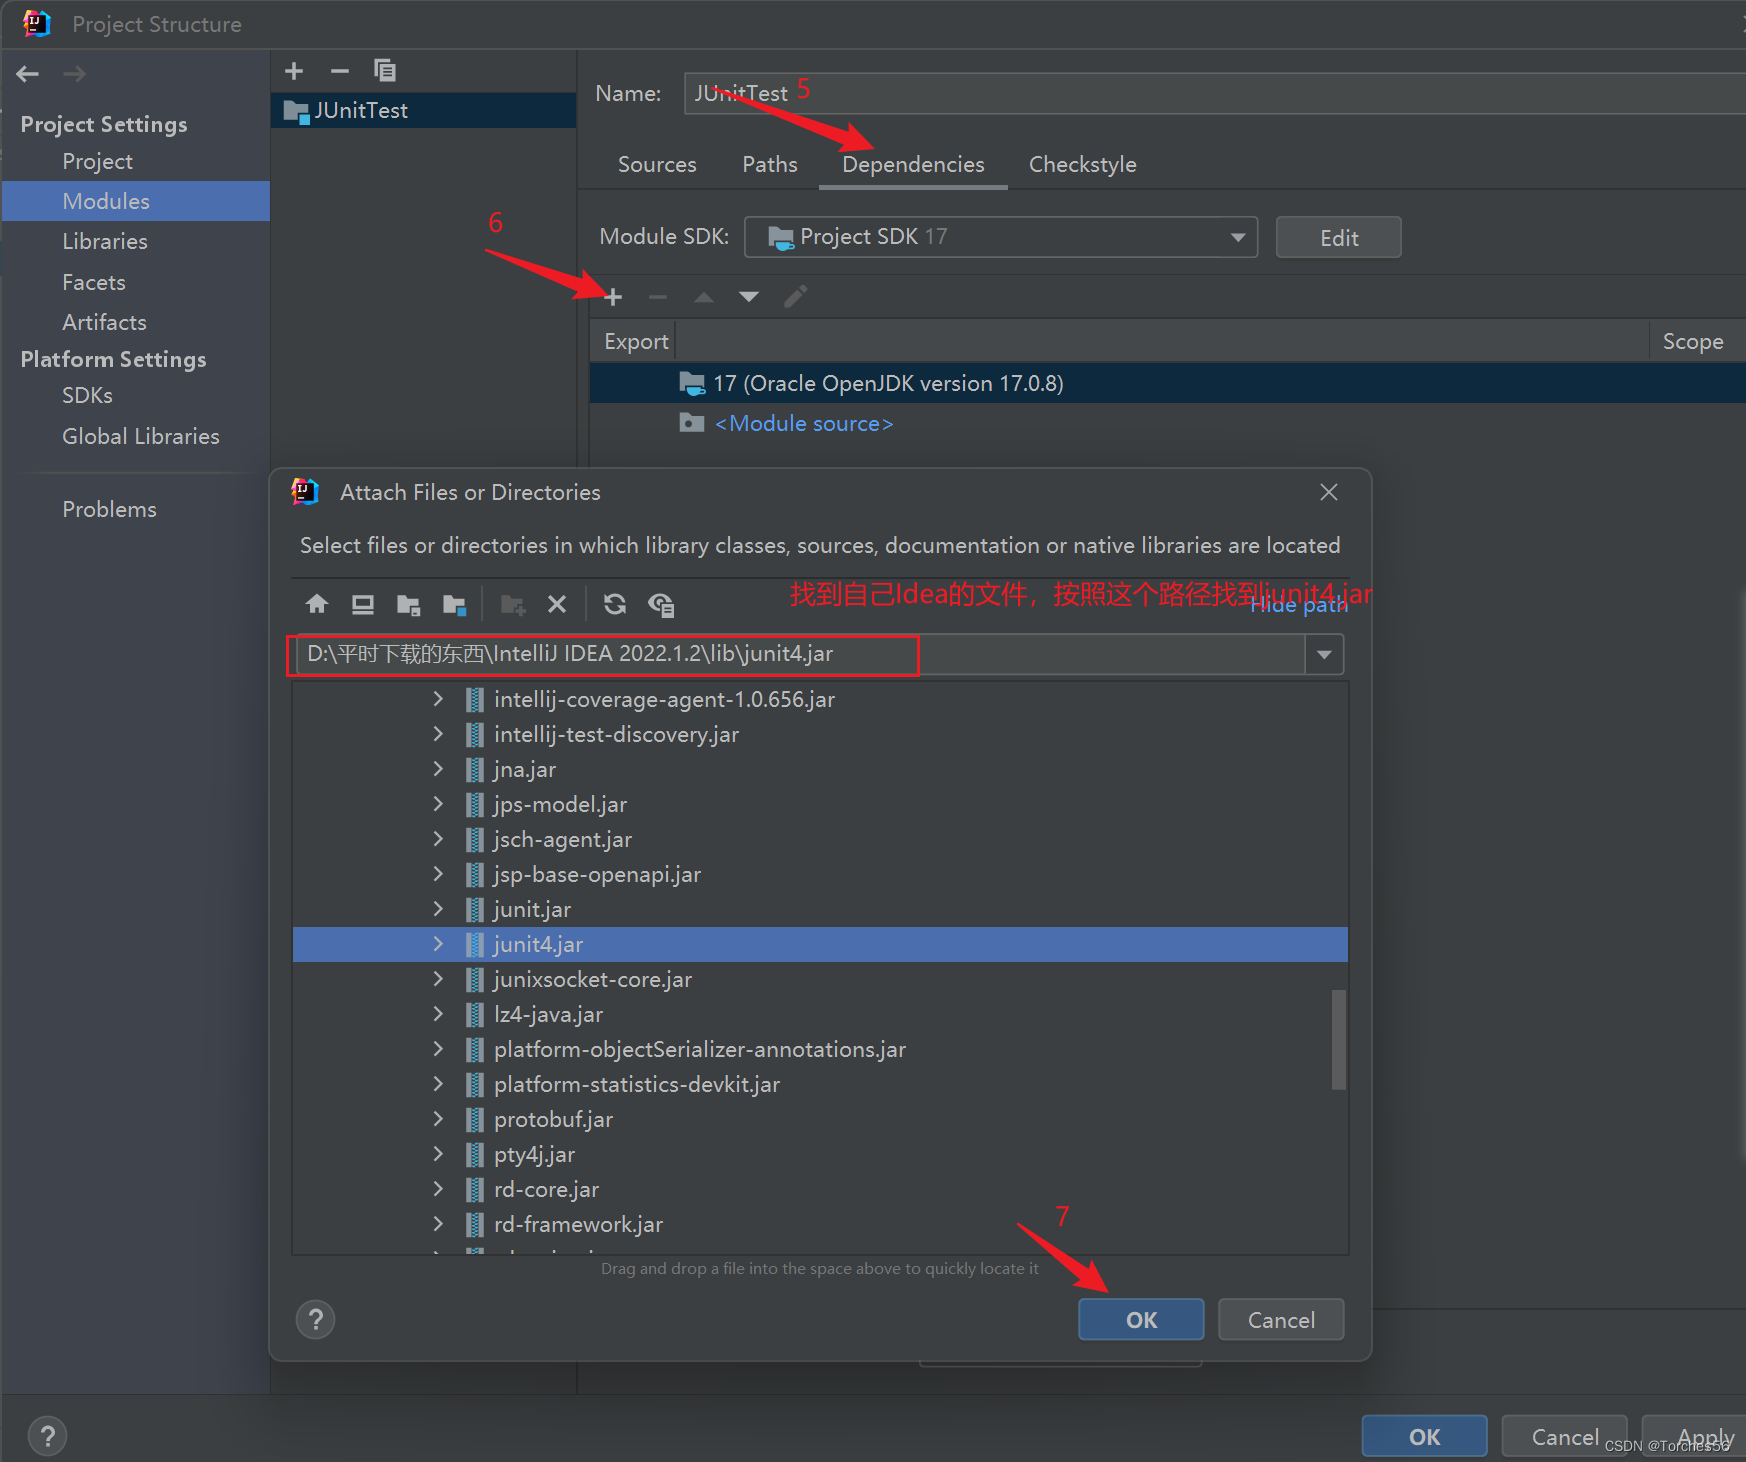Viewport: 1746px width, 1462px height.
Task: Open Libraries settings
Action: [105, 241]
